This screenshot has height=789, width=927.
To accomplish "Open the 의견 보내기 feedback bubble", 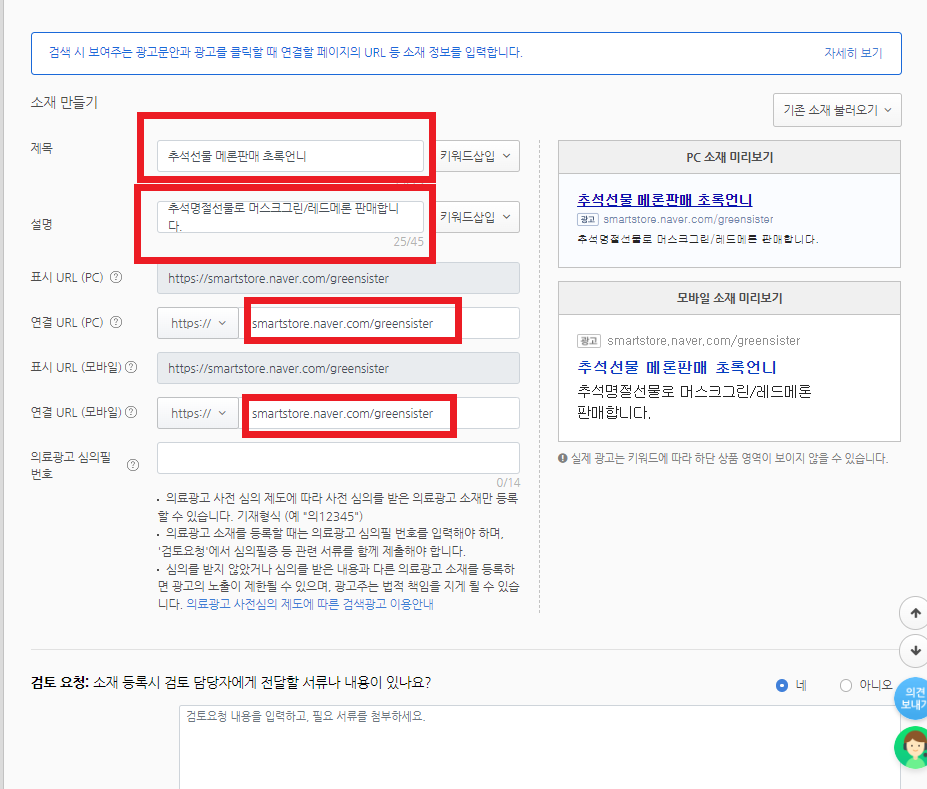I will pyautogui.click(x=912, y=699).
